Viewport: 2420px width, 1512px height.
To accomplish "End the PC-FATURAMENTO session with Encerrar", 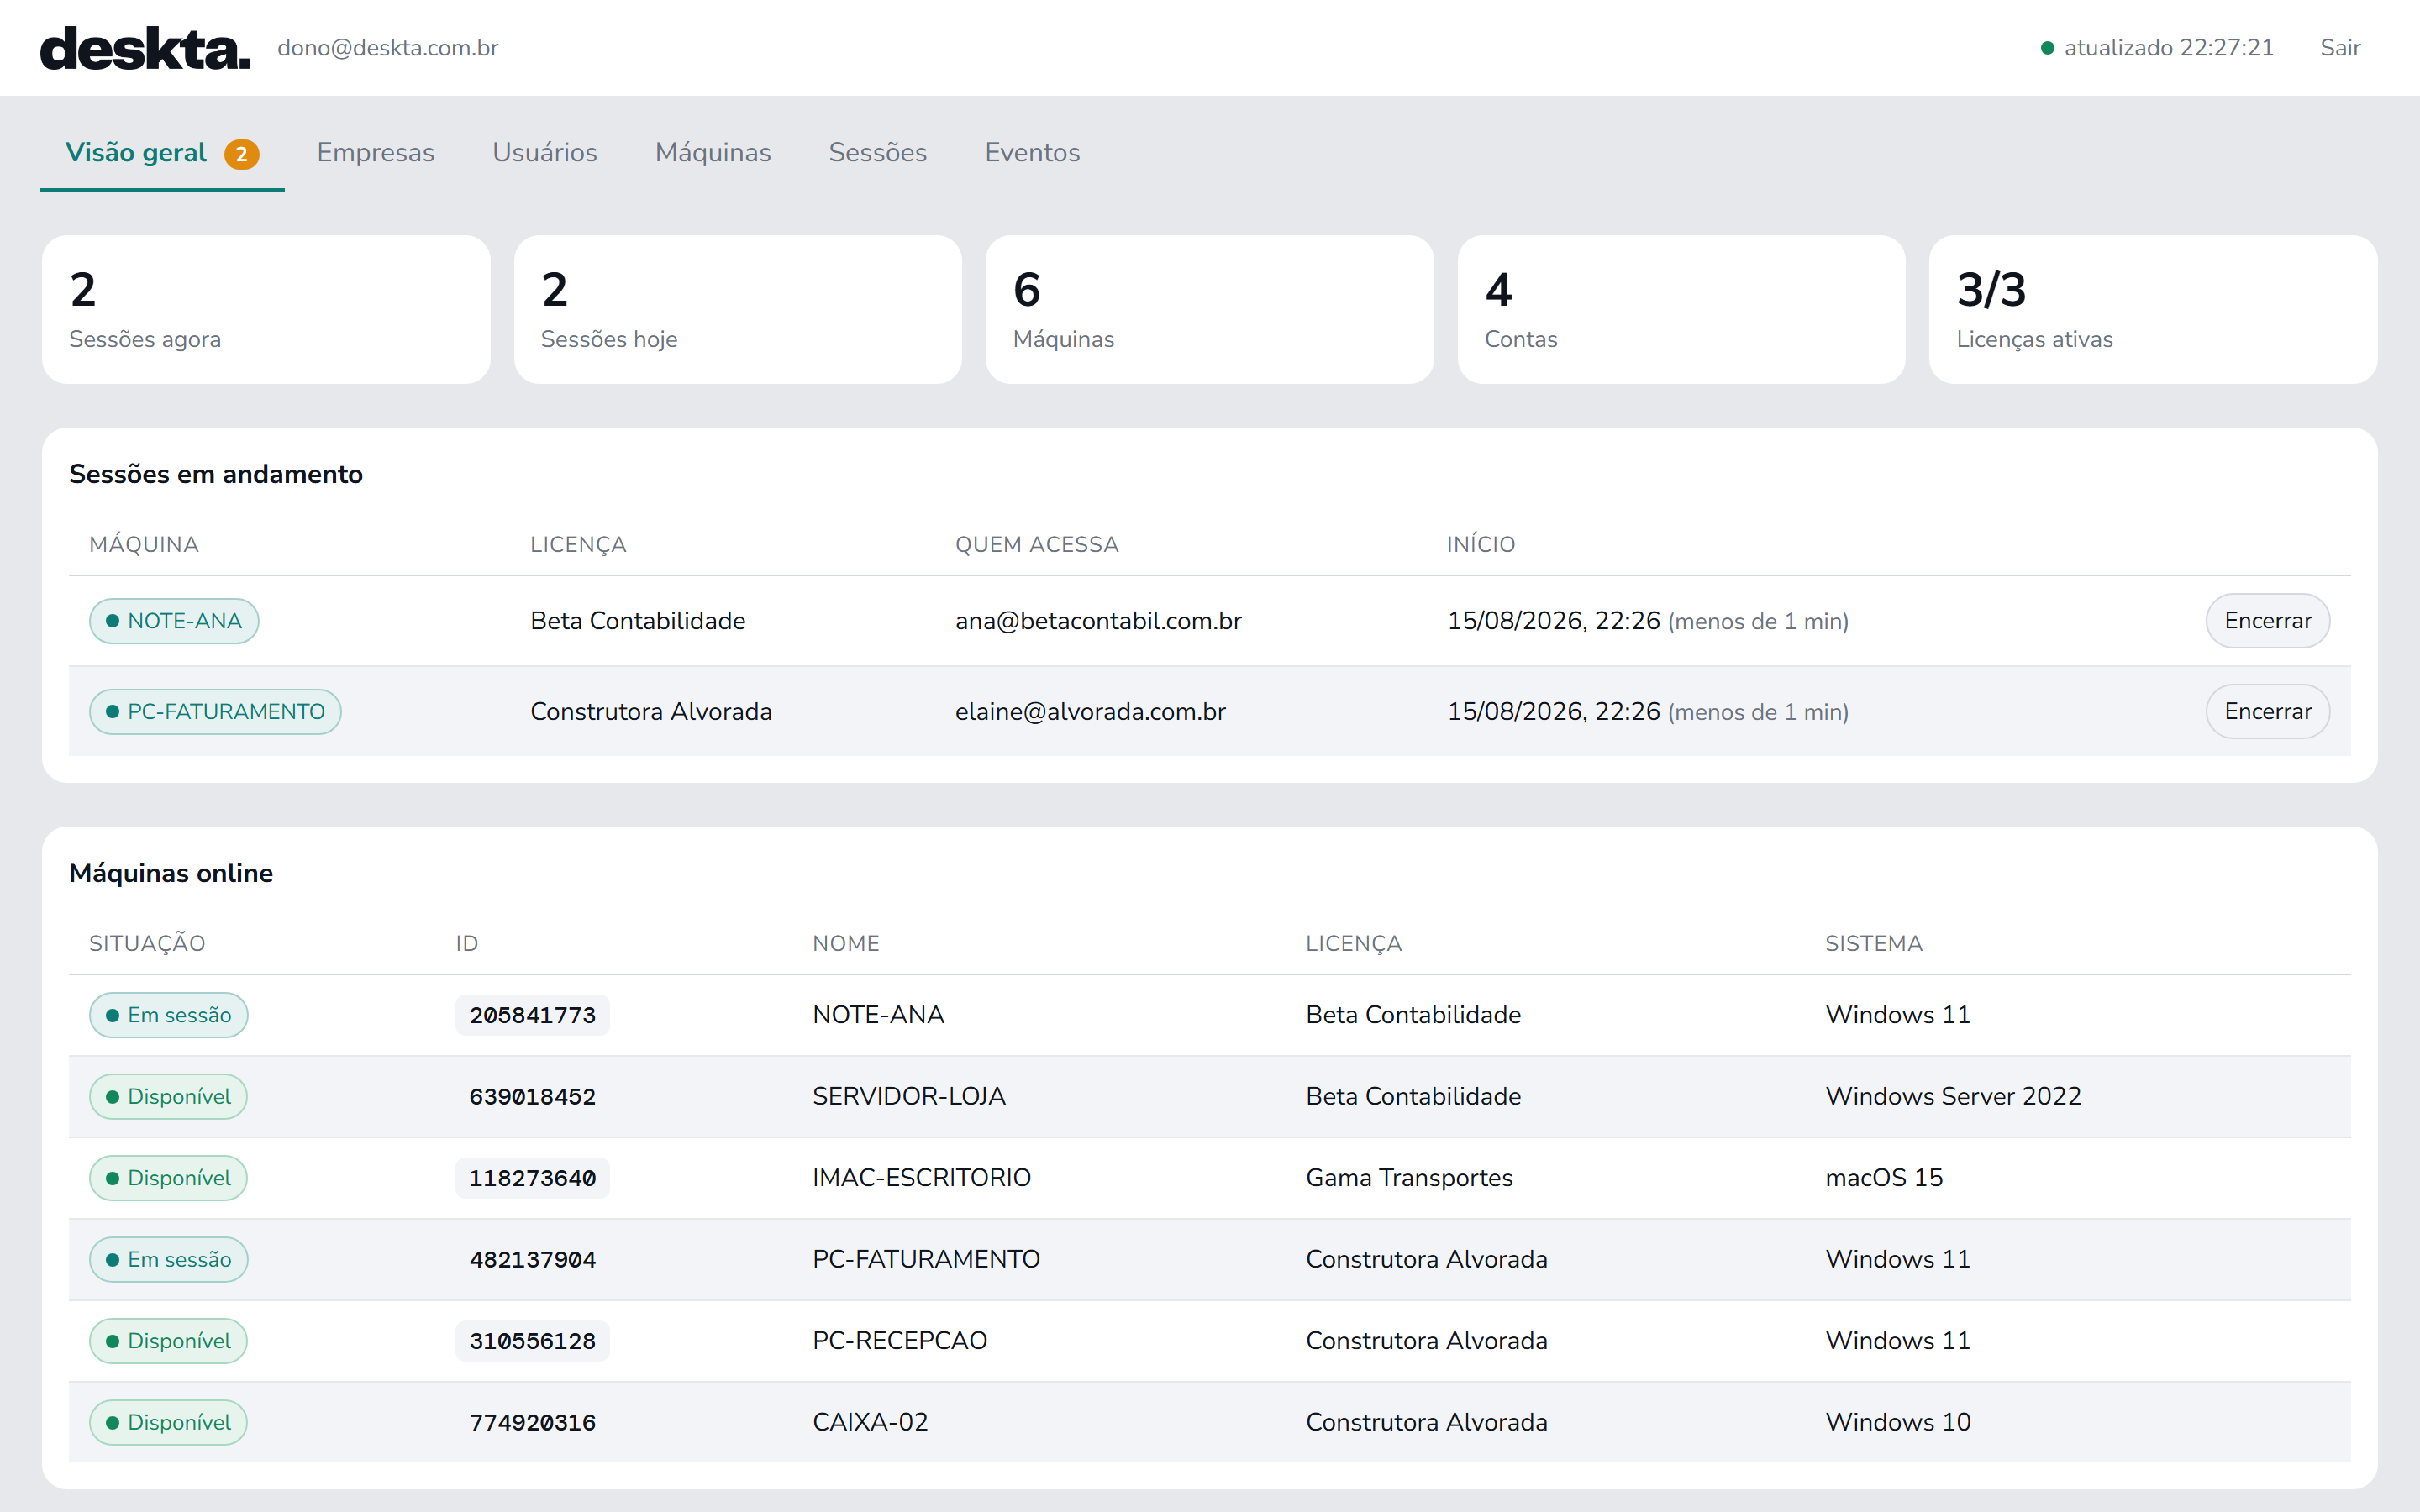I will click(2267, 711).
